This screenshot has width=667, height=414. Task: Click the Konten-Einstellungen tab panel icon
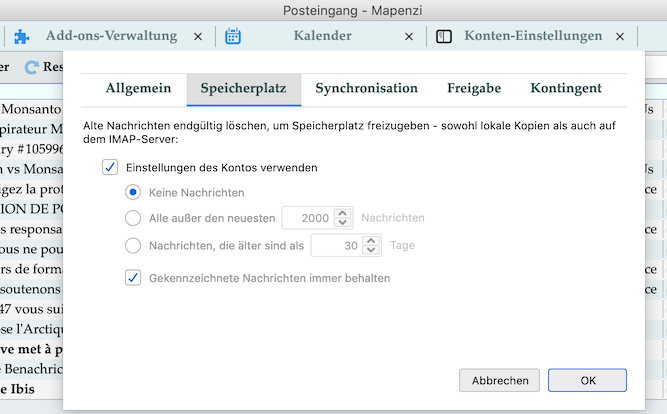pos(444,37)
